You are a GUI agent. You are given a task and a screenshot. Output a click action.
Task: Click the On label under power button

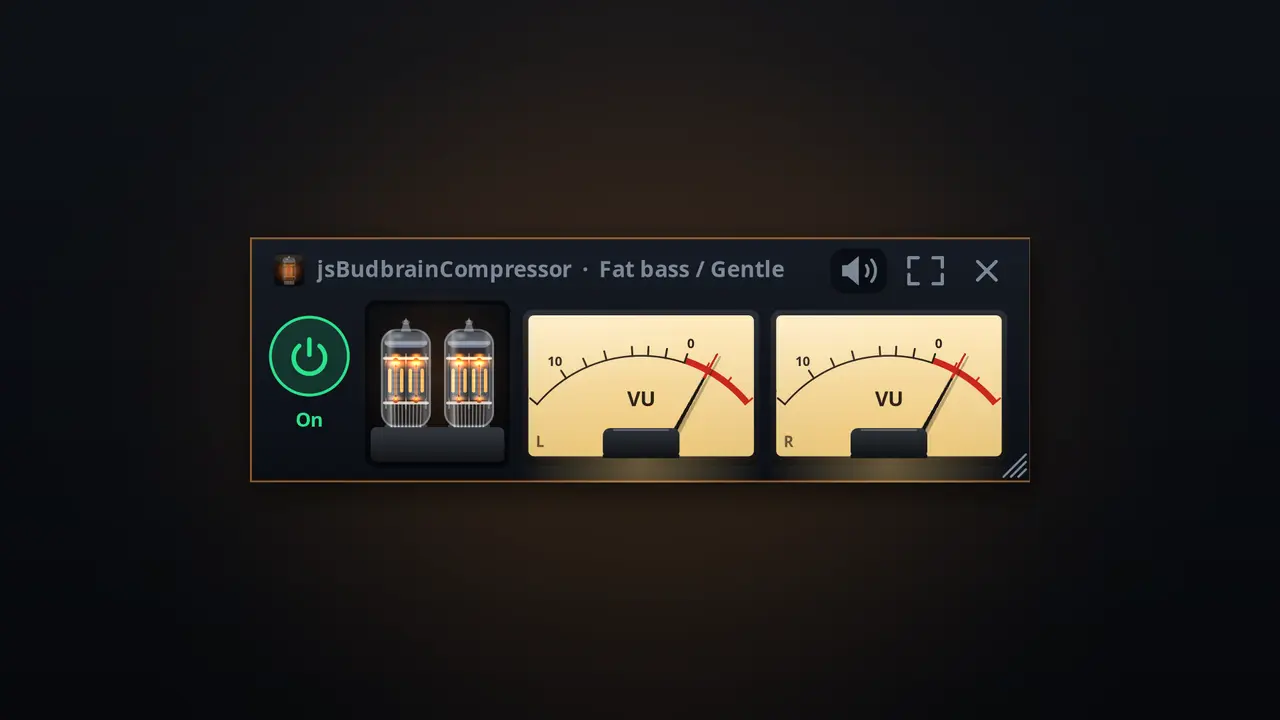click(309, 420)
